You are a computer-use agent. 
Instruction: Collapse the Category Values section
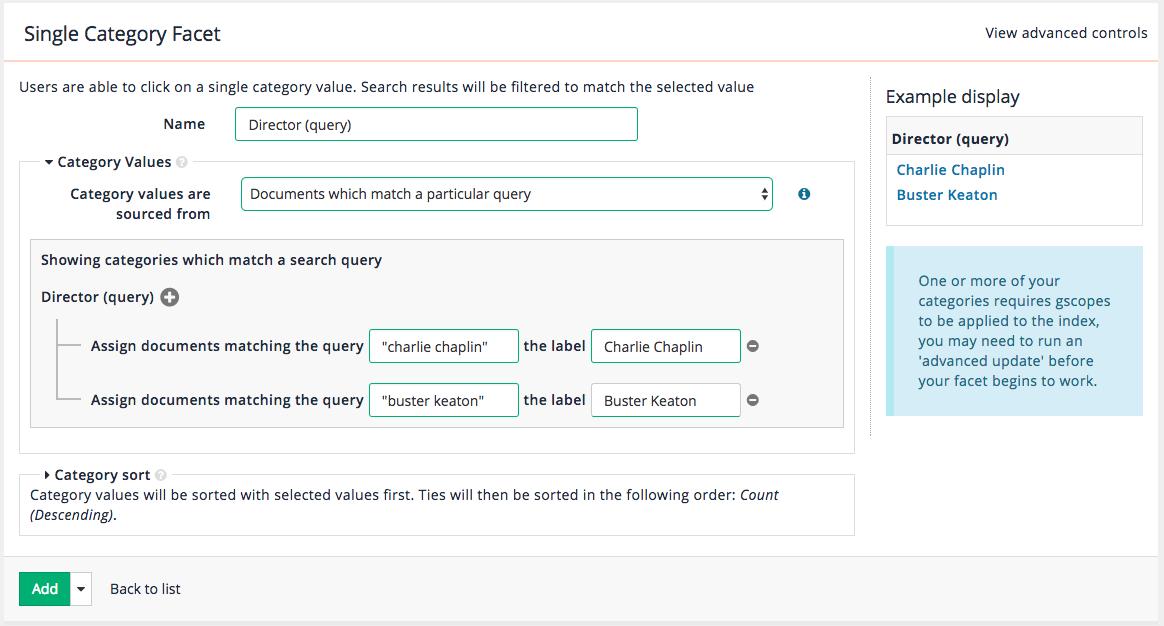[x=49, y=161]
